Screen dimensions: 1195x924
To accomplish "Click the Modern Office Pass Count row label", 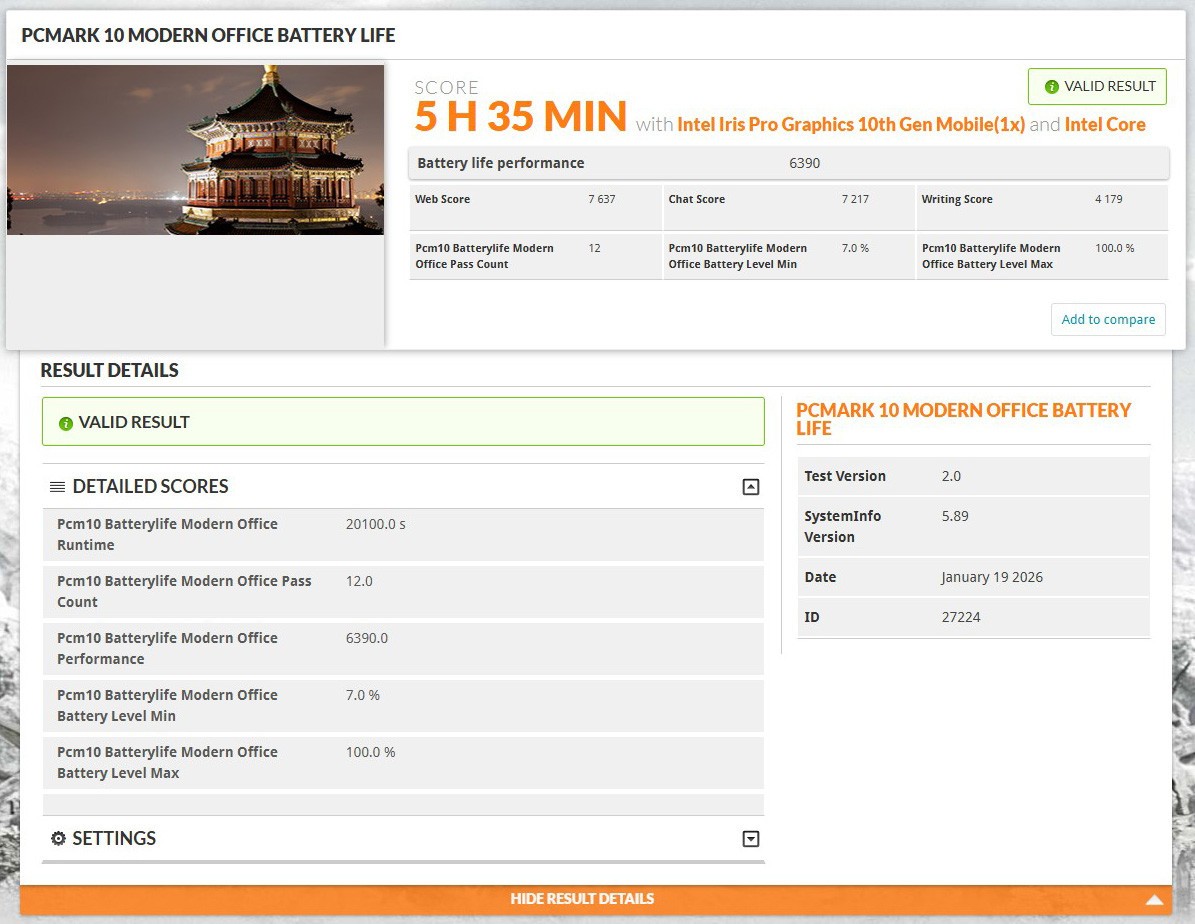I will point(184,592).
